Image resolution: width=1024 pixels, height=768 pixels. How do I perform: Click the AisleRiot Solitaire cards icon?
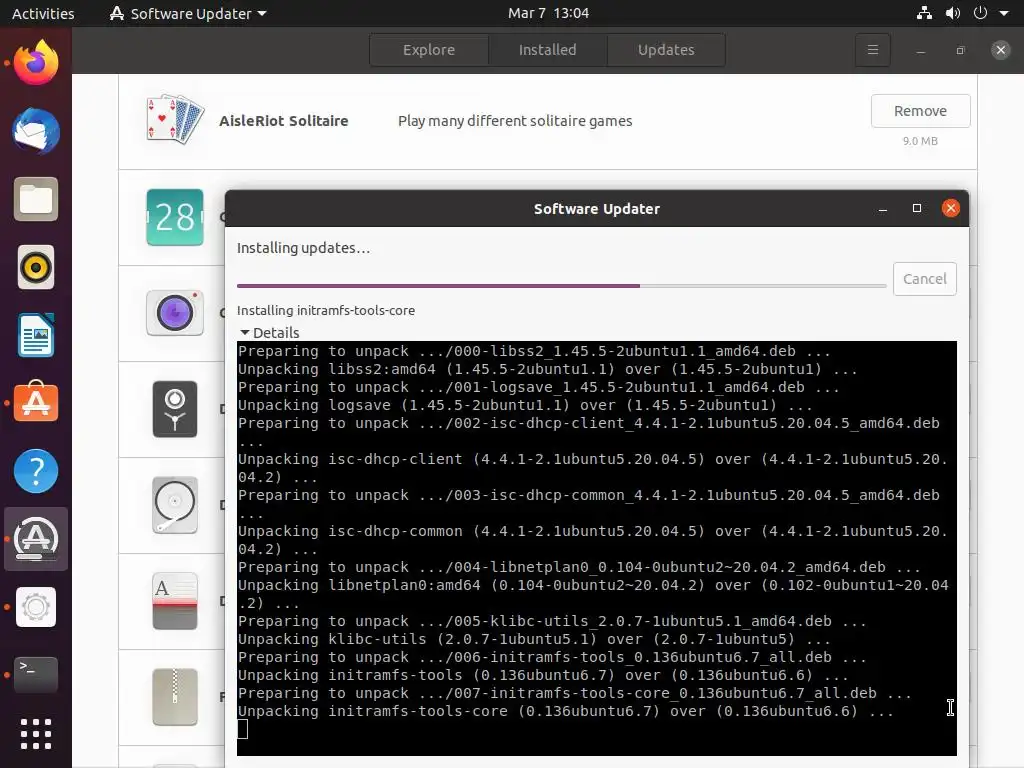[175, 120]
